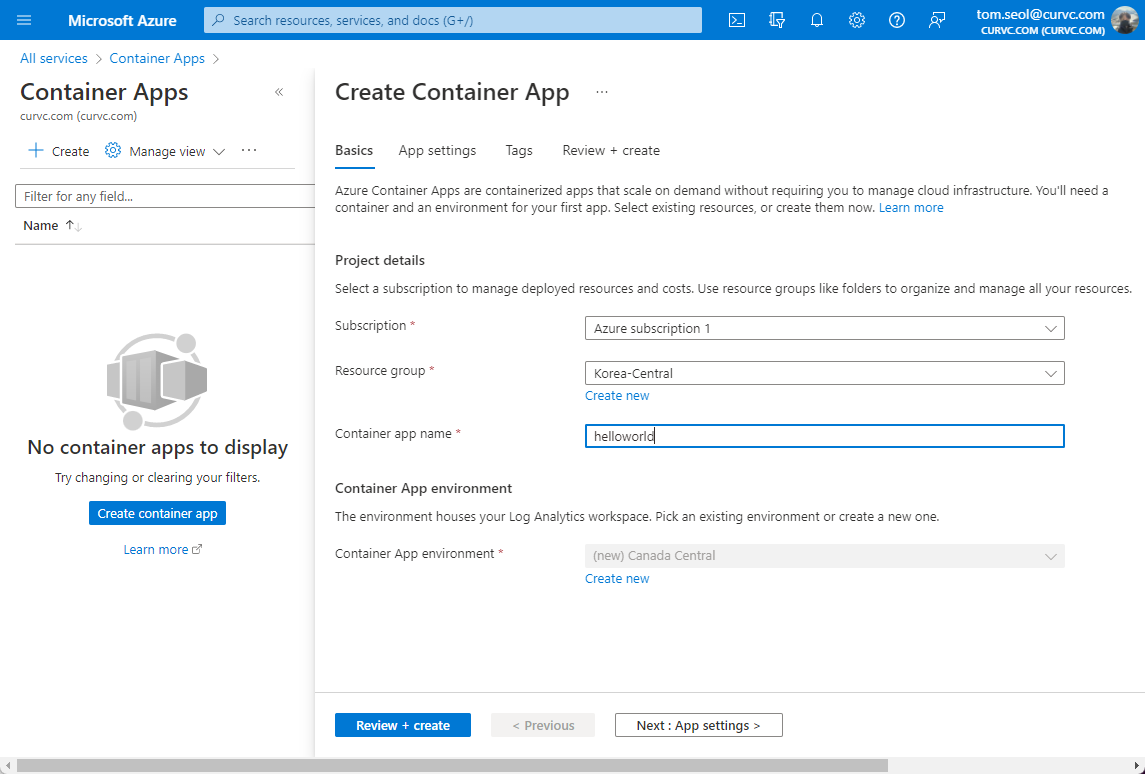
Task: Expand the Manage view dropdown chevron
Action: (x=219, y=151)
